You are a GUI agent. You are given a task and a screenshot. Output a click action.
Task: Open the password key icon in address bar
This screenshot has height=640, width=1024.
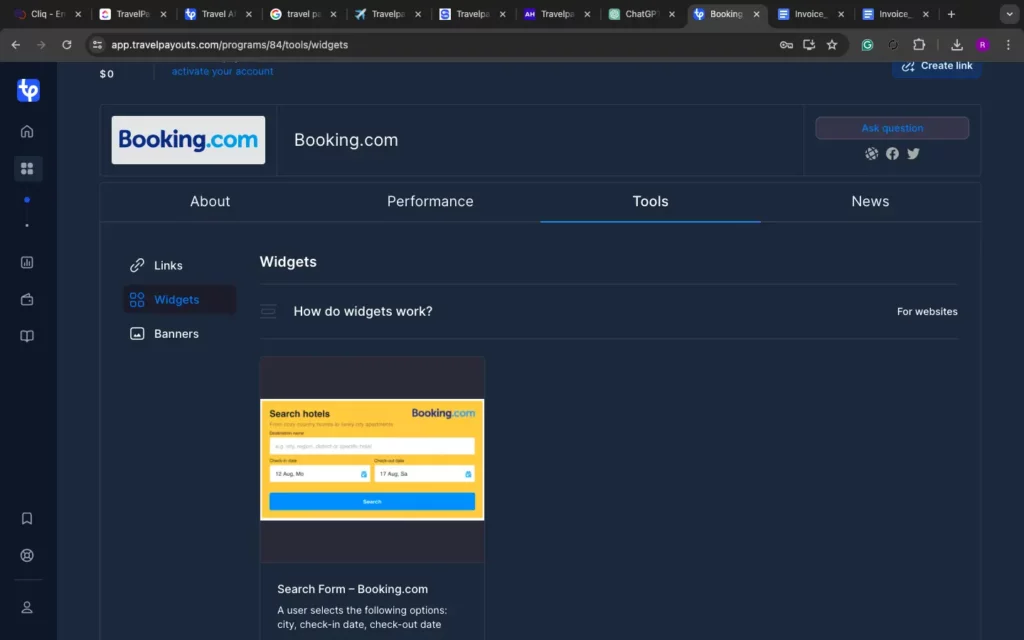pyautogui.click(x=786, y=44)
